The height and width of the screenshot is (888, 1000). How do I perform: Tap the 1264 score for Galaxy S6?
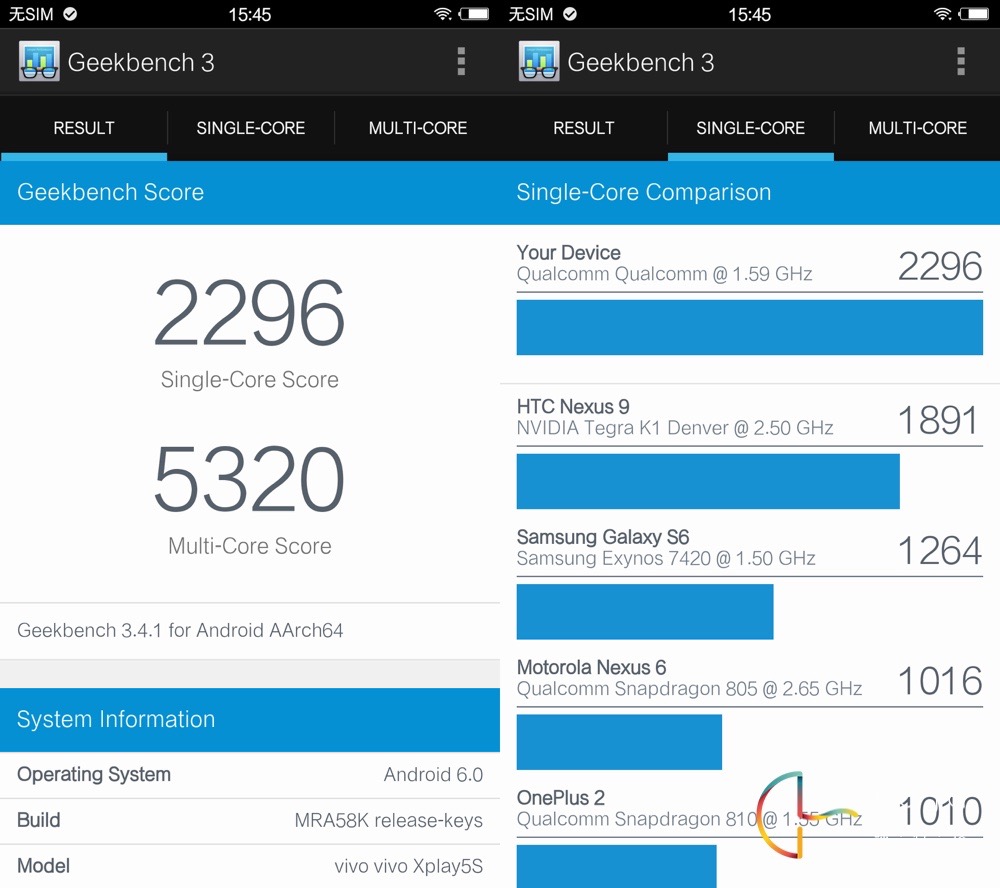click(x=939, y=551)
